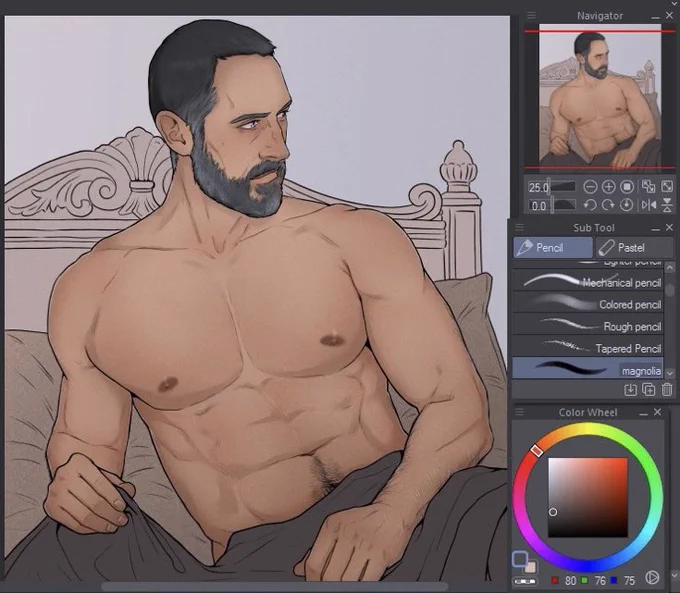Rotate the canvas right in Navigator

pos(608,205)
